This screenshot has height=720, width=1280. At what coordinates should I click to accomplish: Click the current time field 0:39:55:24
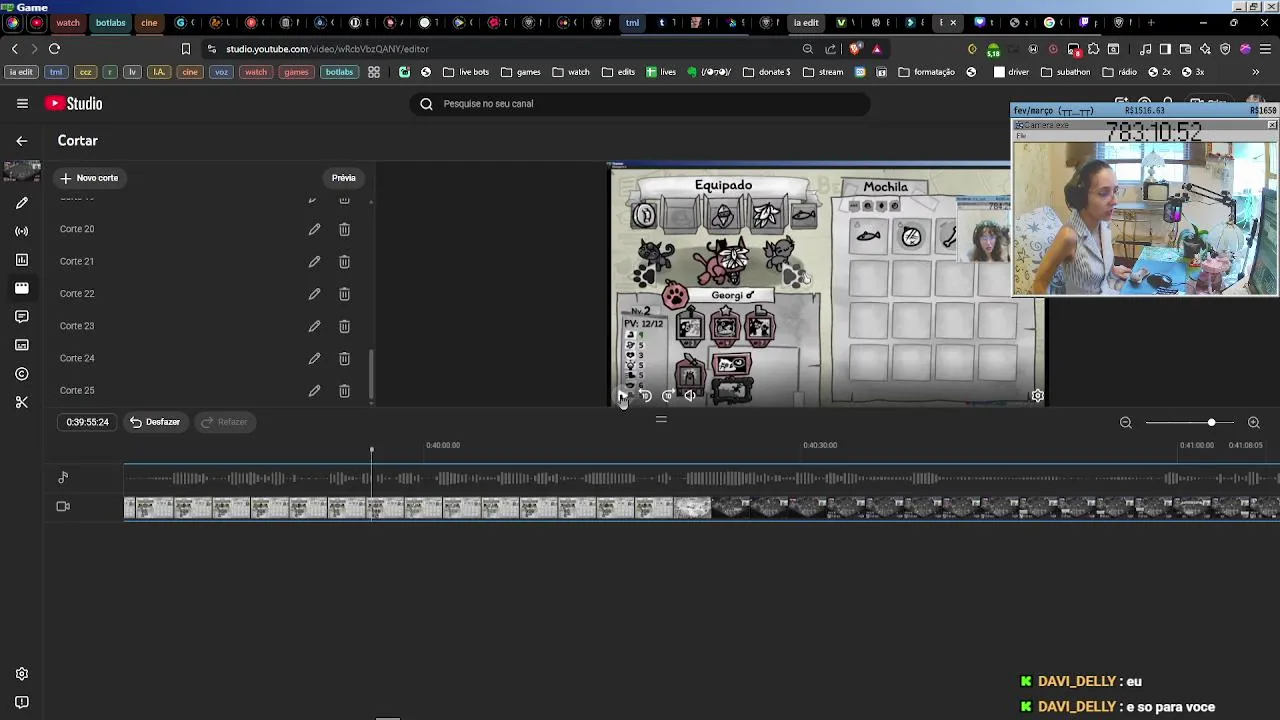pos(87,422)
